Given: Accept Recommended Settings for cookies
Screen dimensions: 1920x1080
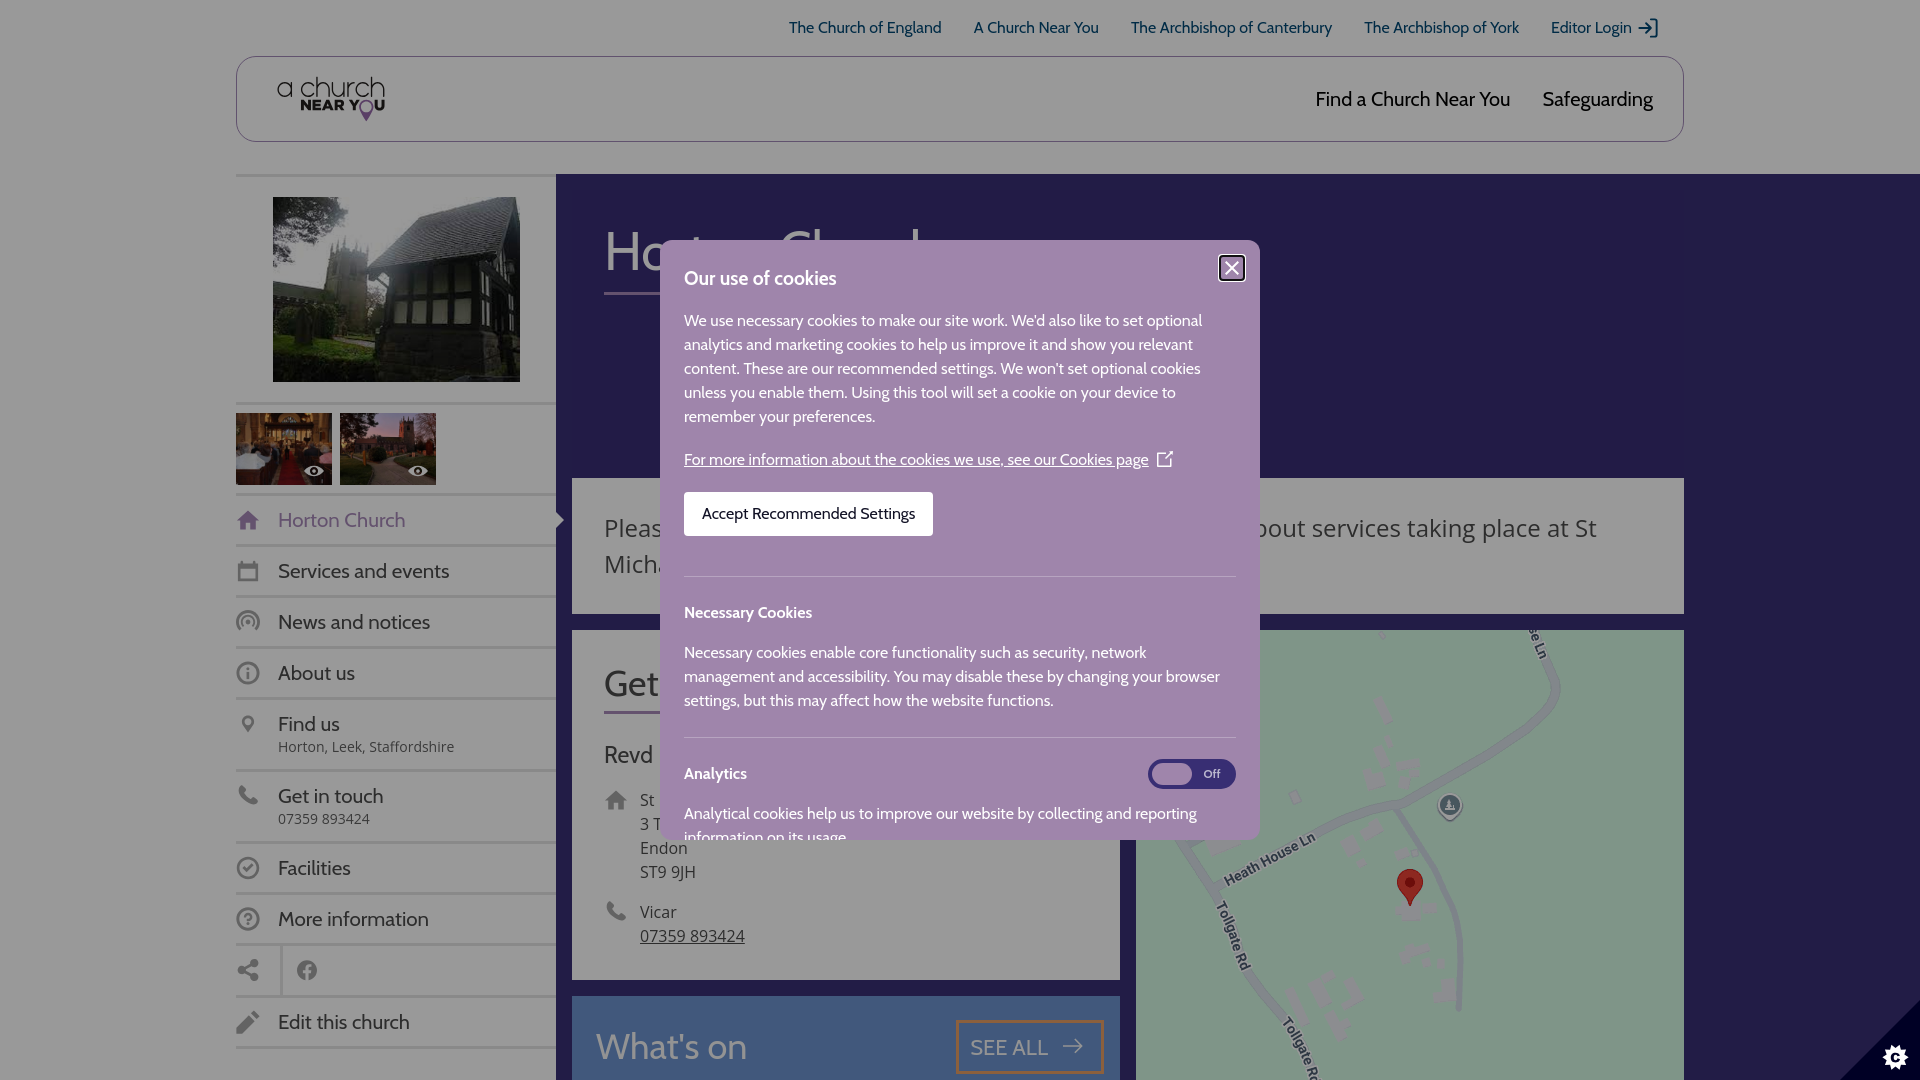Looking at the screenshot, I should coord(808,514).
